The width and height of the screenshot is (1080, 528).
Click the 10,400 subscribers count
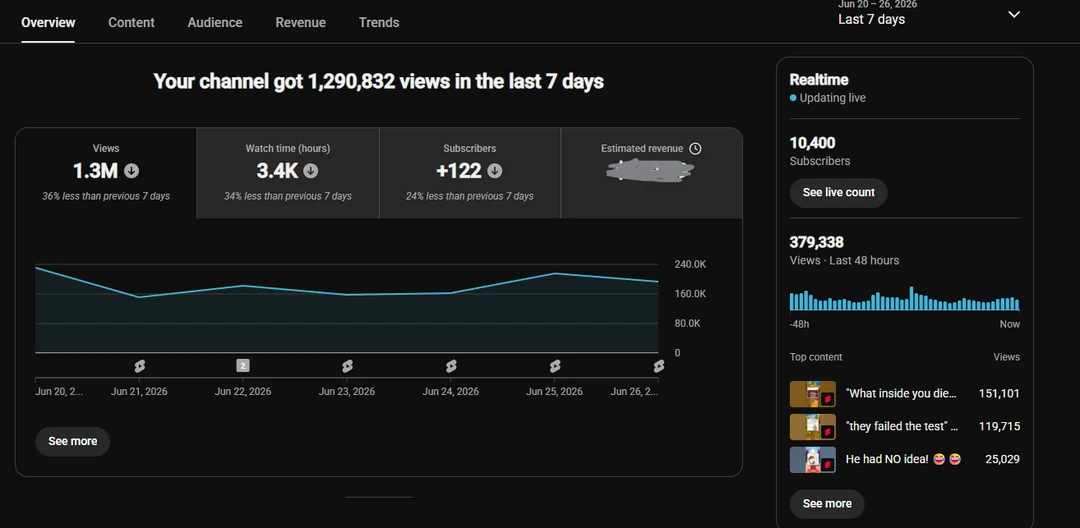(812, 143)
